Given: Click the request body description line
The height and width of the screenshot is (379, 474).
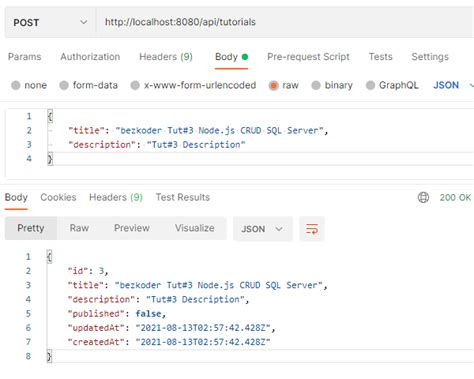Looking at the screenshot, I should [157, 145].
